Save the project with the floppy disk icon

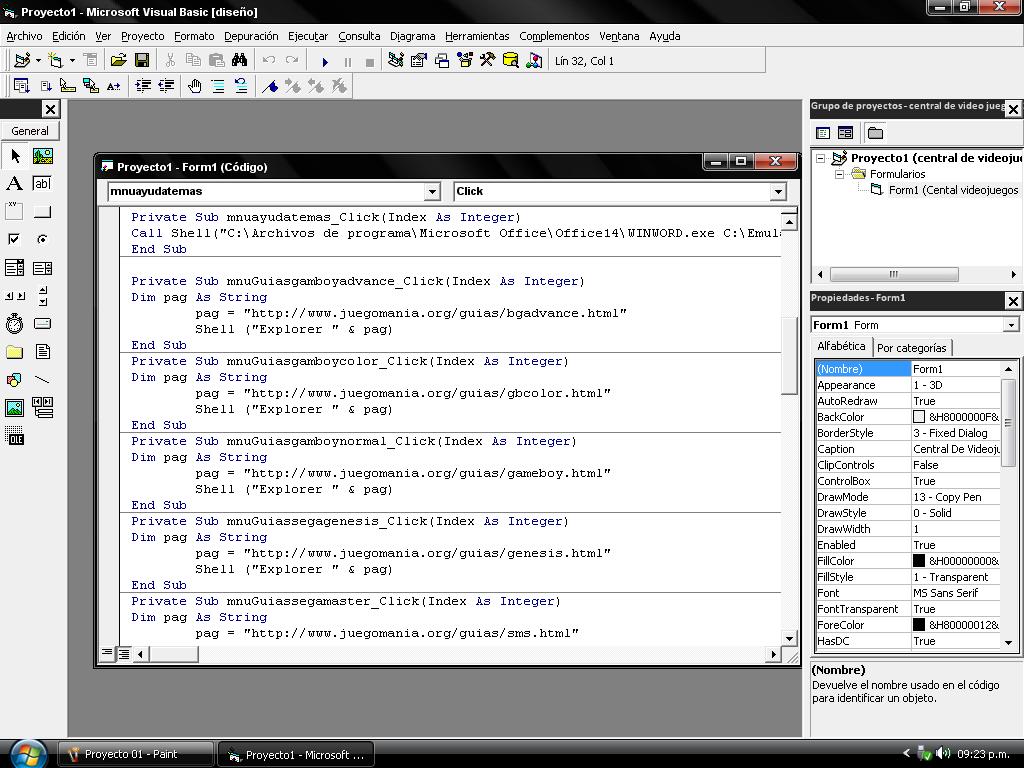pos(142,61)
